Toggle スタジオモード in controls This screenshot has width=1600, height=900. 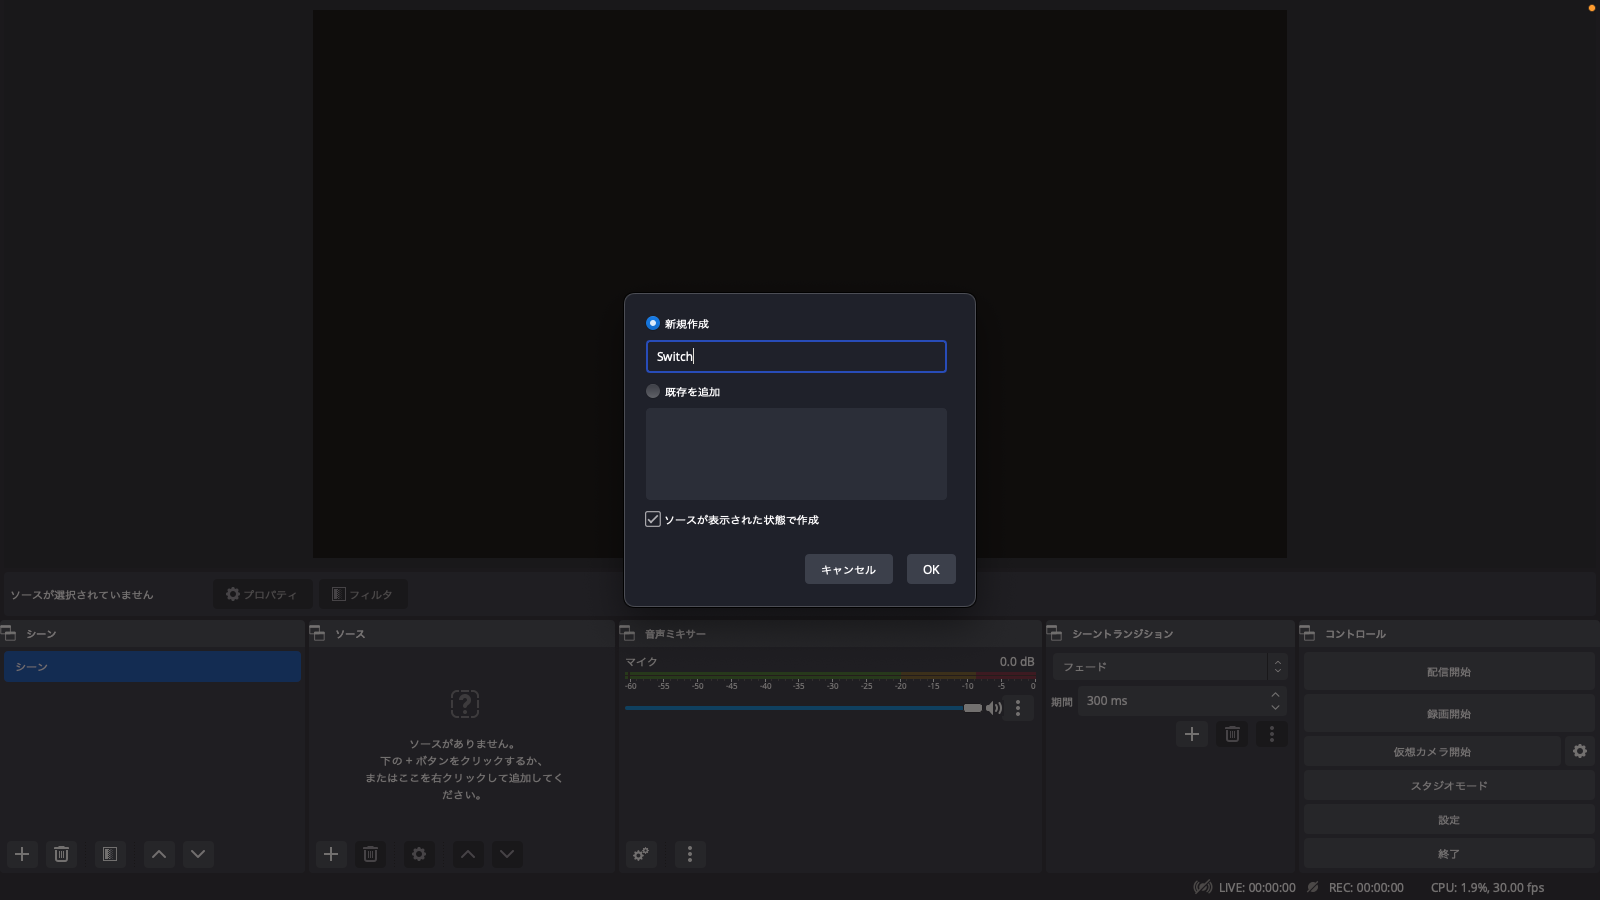(1449, 786)
